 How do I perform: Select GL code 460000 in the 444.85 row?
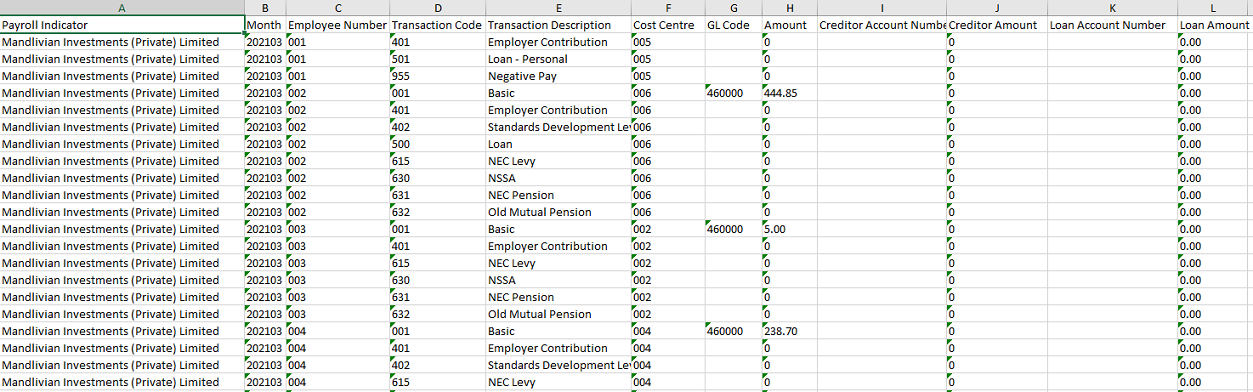(733, 93)
